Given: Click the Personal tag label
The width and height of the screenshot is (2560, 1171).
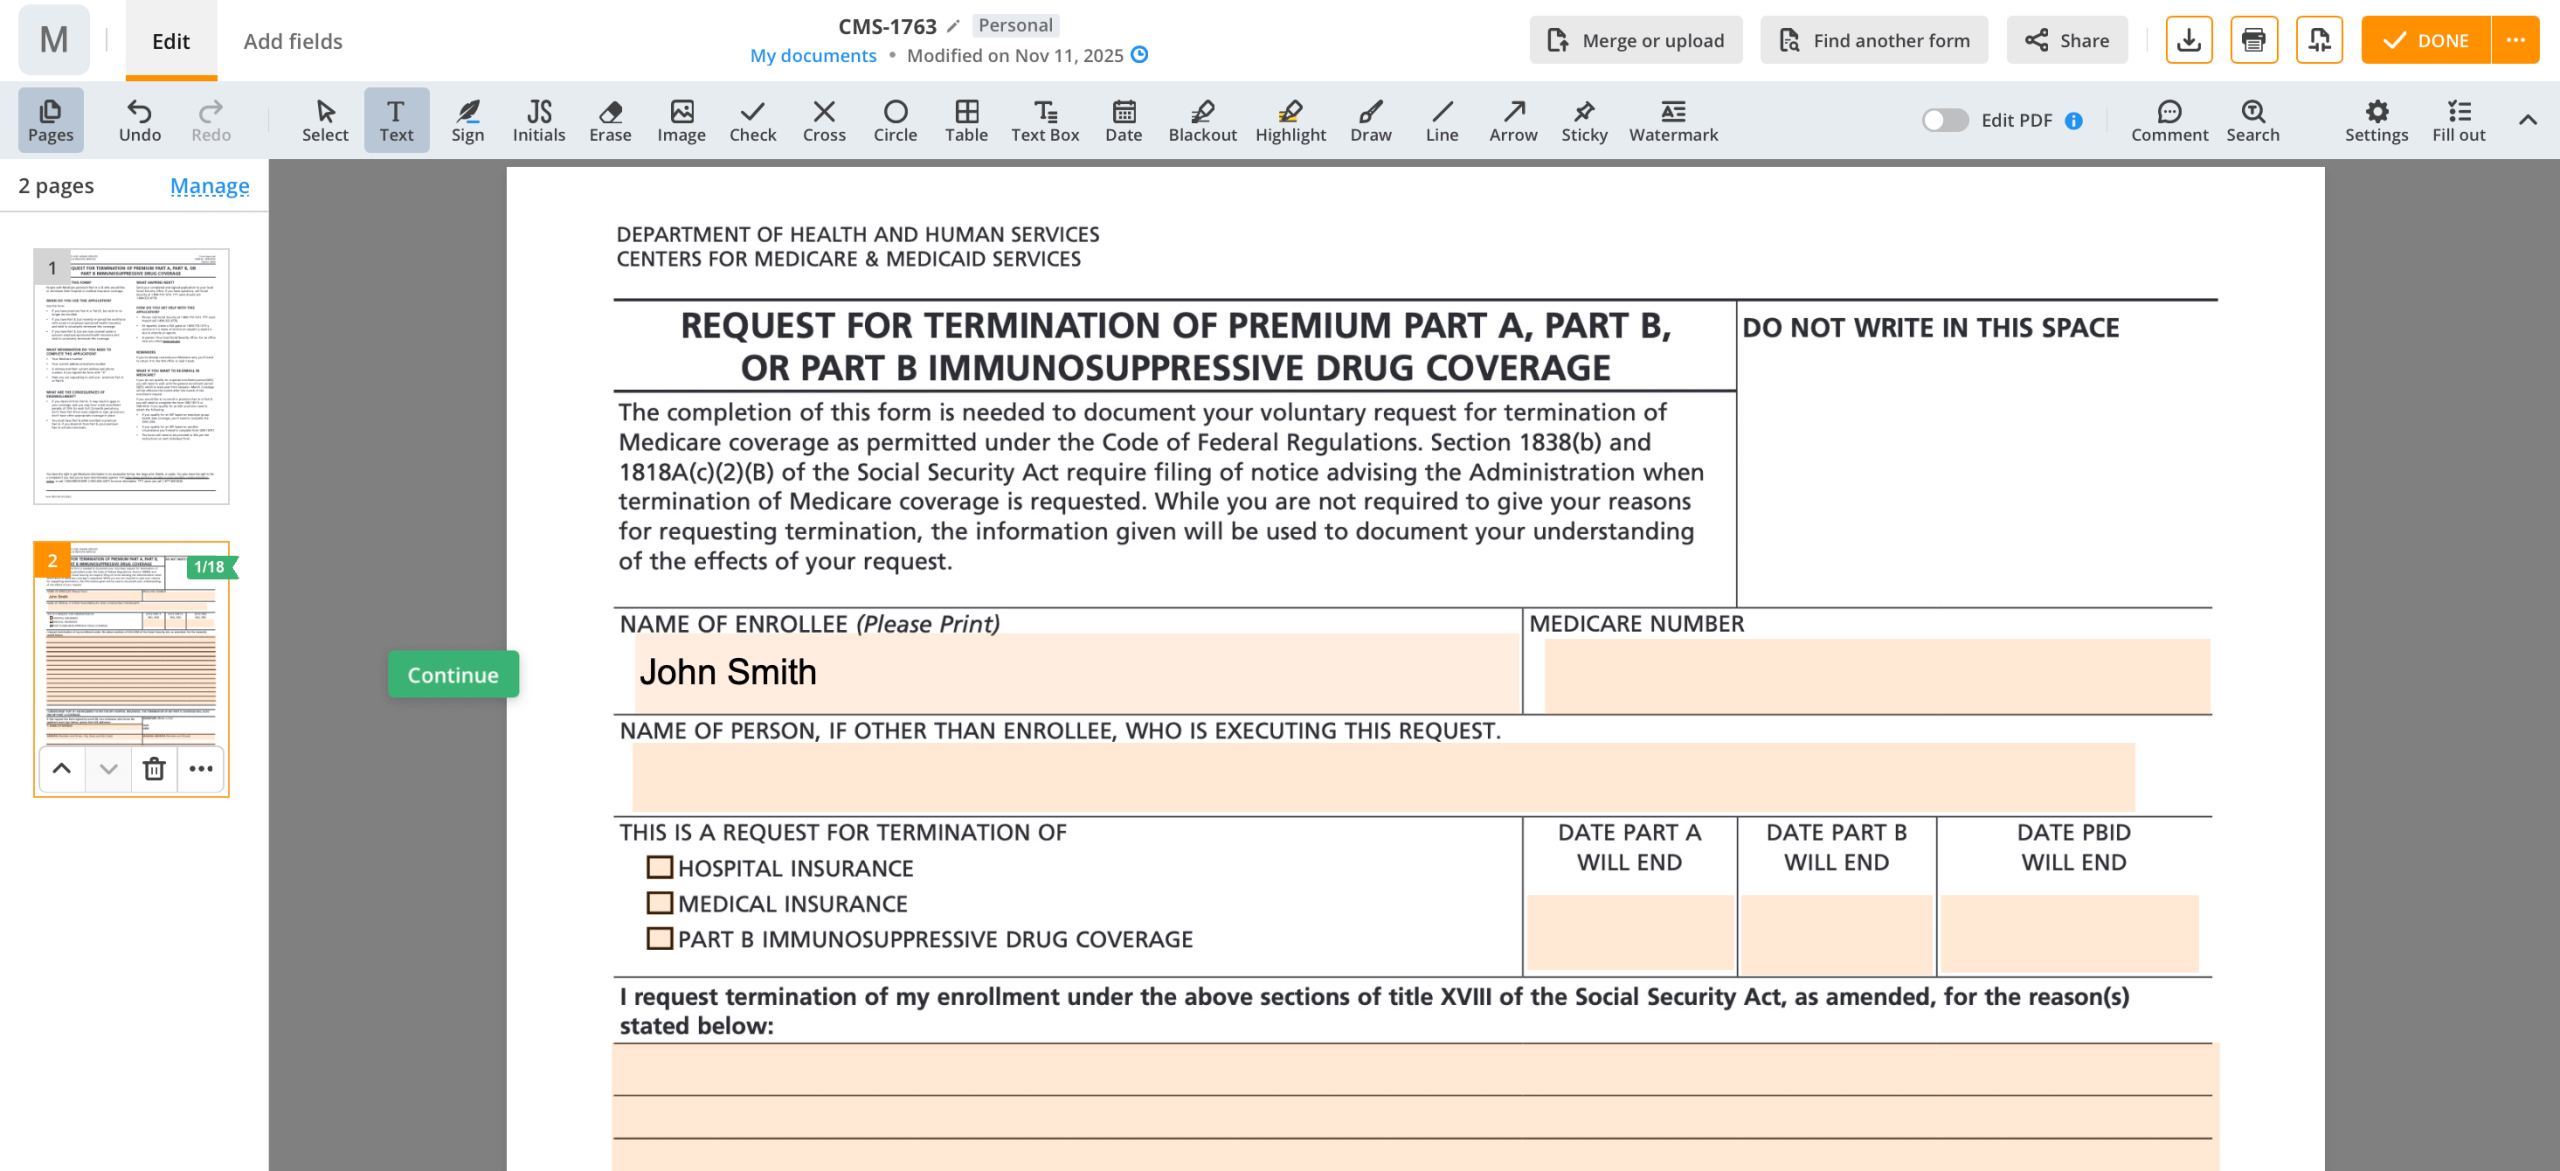Looking at the screenshot, I should pos(1015,25).
